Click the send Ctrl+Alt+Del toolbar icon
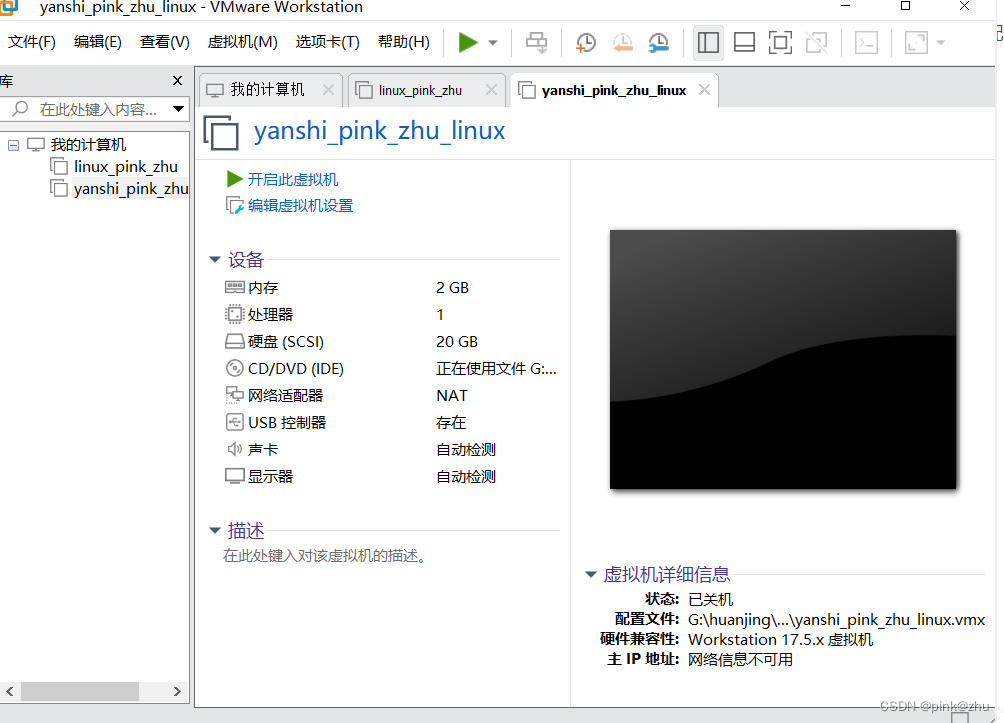The image size is (1004, 723). (x=537, y=43)
